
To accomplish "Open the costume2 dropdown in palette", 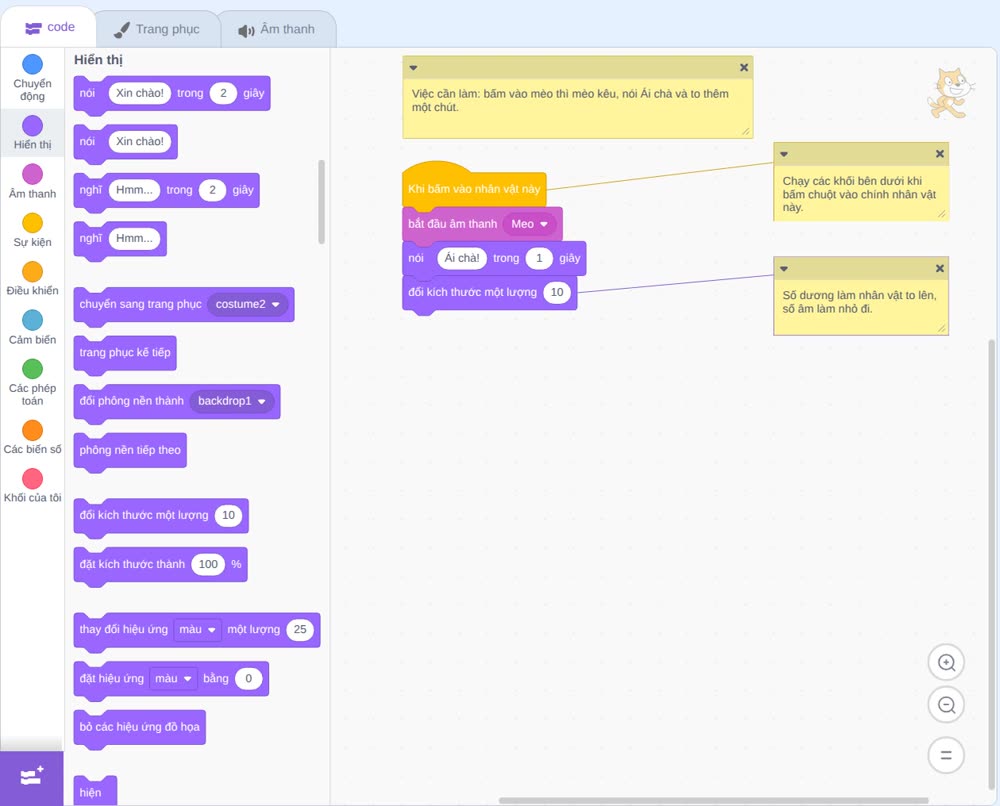I will click(247, 304).
